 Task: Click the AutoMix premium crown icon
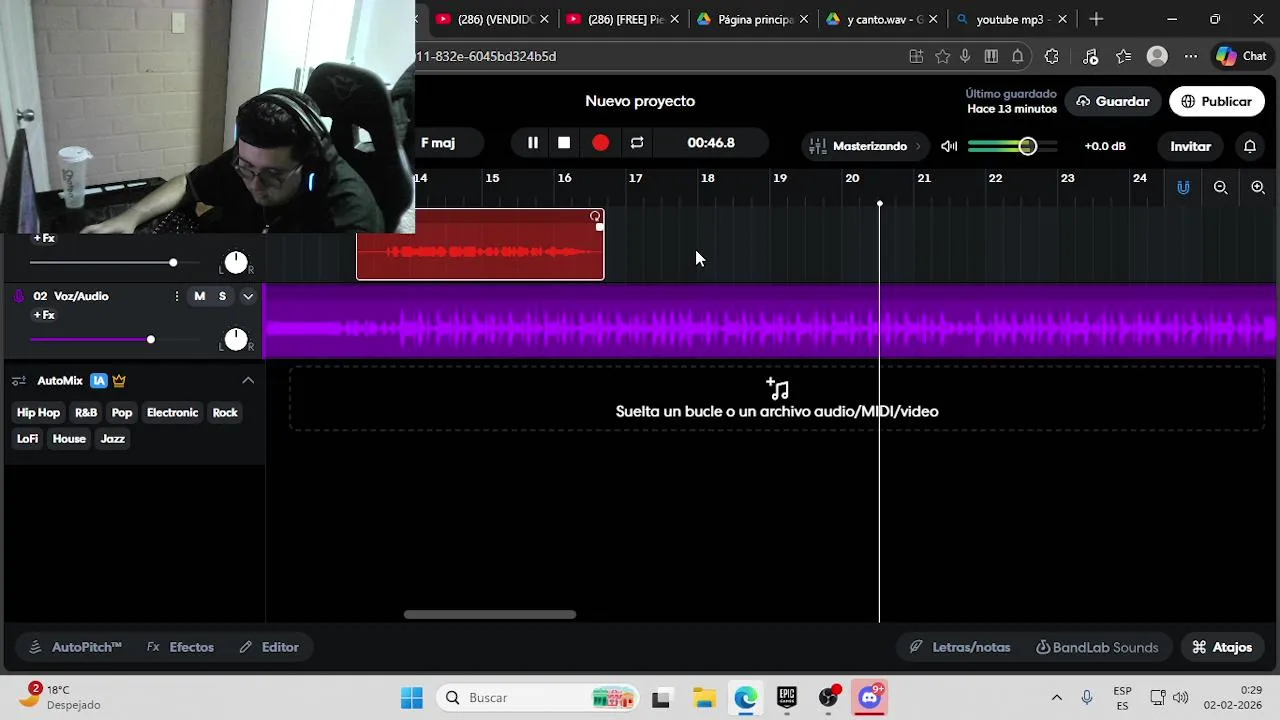[119, 380]
